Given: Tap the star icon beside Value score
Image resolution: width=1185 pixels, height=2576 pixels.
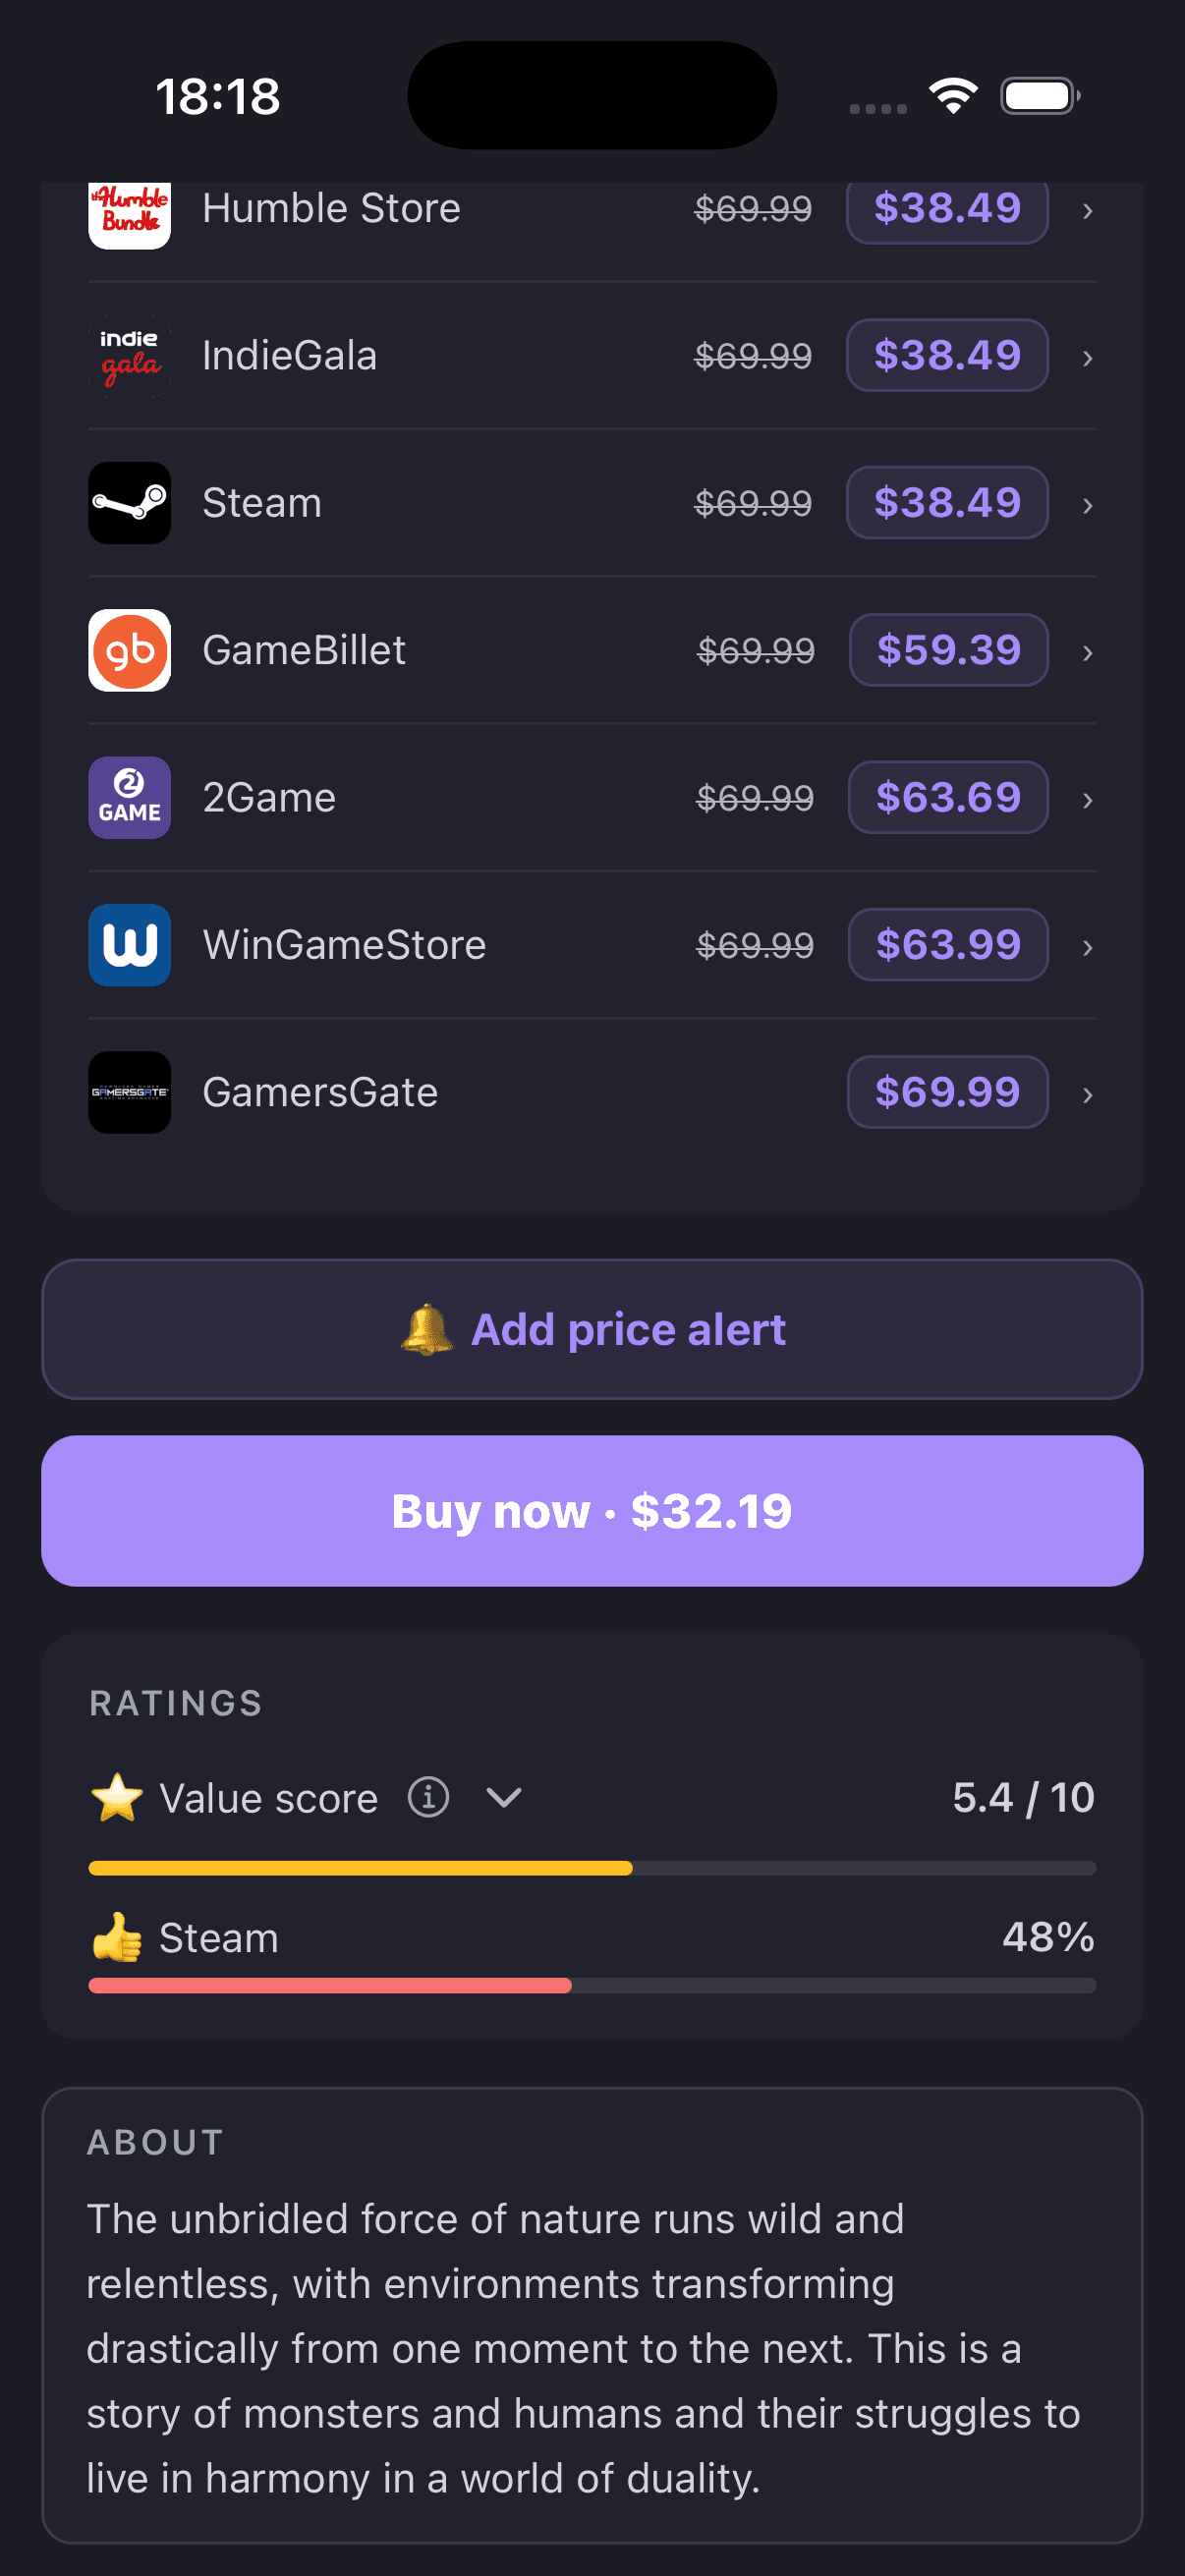Looking at the screenshot, I should pyautogui.click(x=117, y=1796).
